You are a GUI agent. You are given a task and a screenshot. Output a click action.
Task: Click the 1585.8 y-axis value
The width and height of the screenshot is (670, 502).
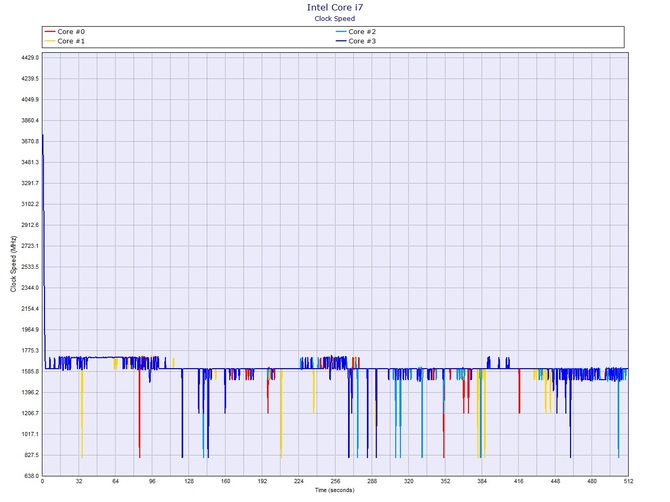click(x=30, y=372)
